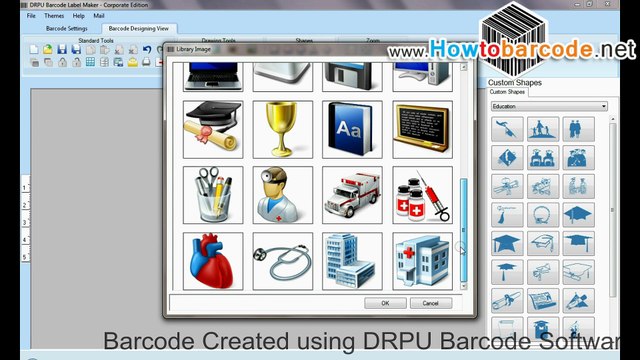Open the Education category dropdown

(549, 106)
